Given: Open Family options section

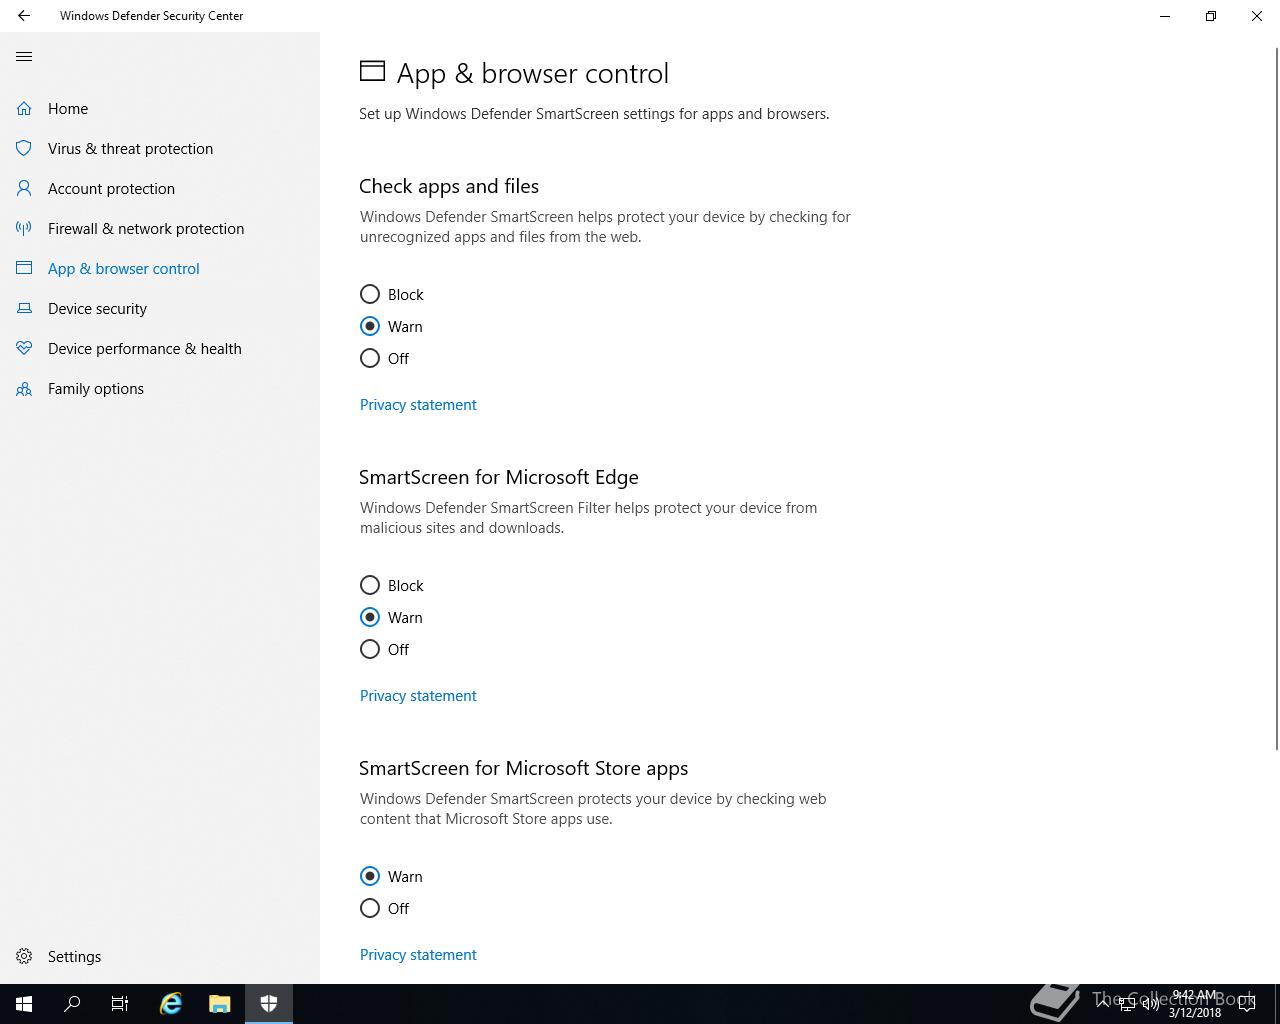Looking at the screenshot, I should (x=96, y=388).
